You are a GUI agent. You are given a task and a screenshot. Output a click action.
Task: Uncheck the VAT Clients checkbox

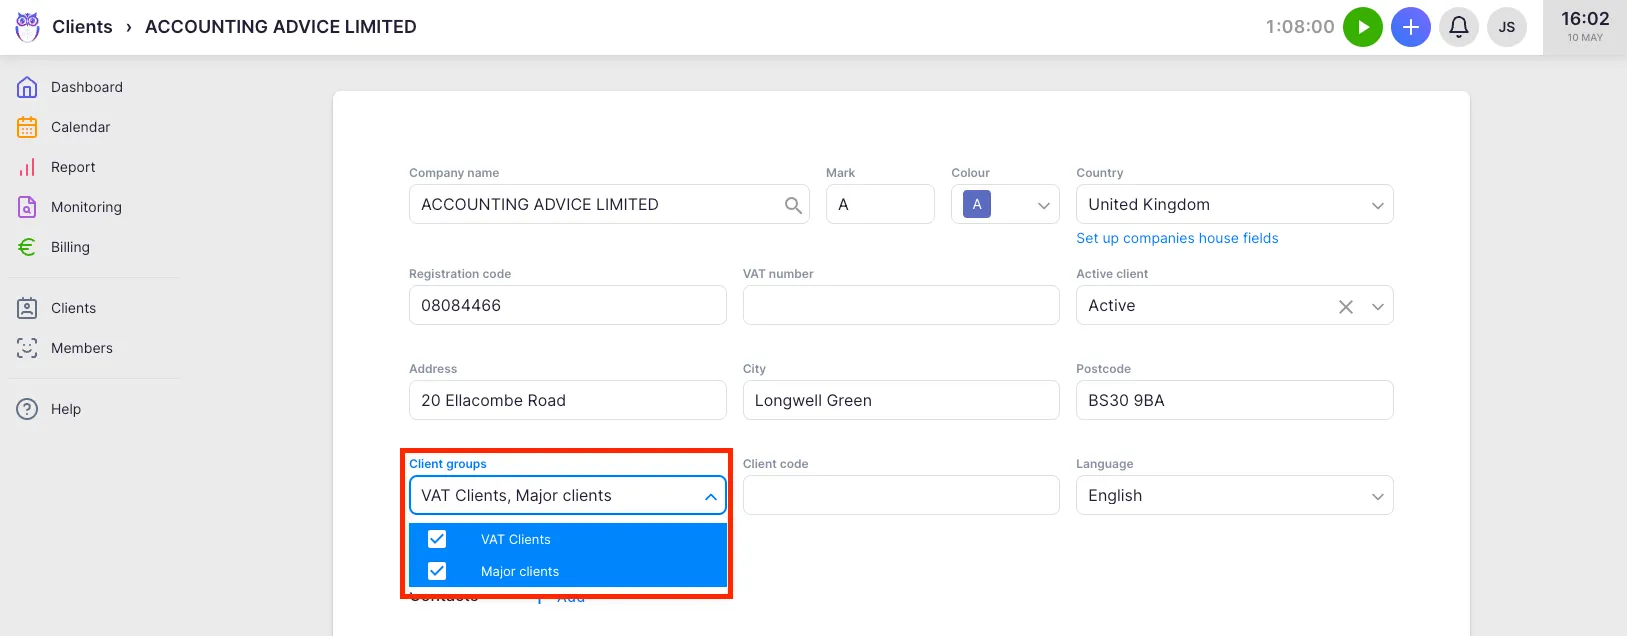click(x=437, y=539)
